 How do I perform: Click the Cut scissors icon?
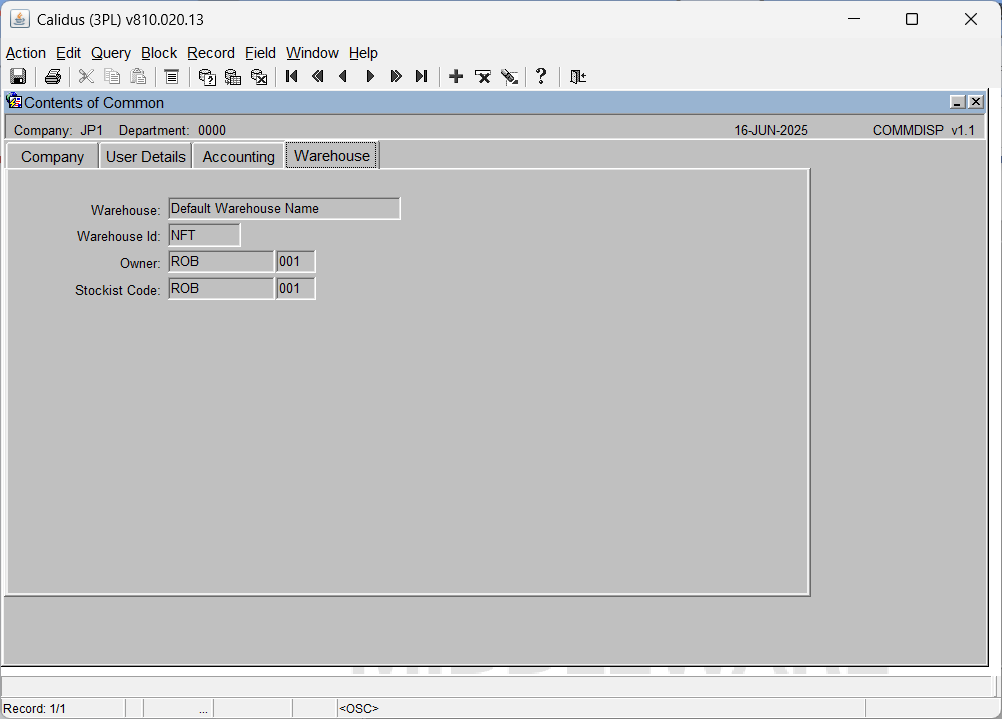86,77
